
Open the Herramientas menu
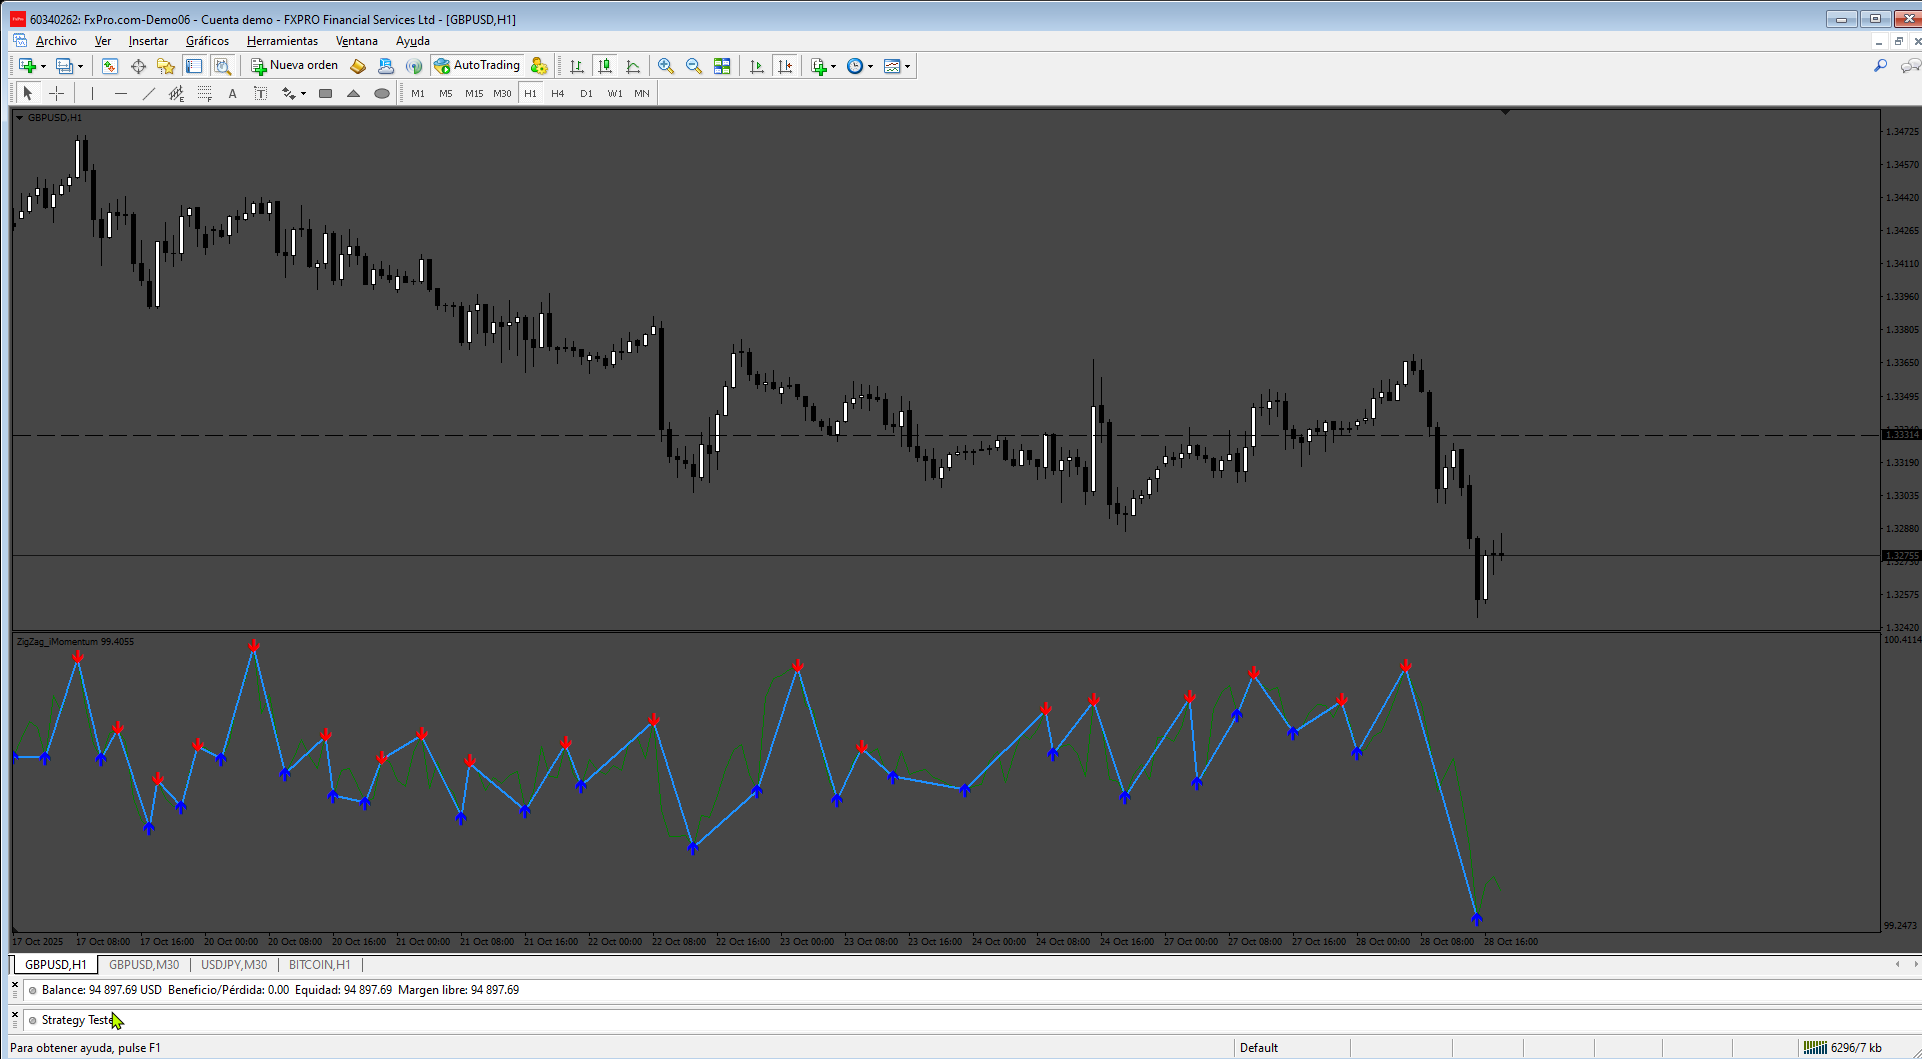(x=282, y=41)
